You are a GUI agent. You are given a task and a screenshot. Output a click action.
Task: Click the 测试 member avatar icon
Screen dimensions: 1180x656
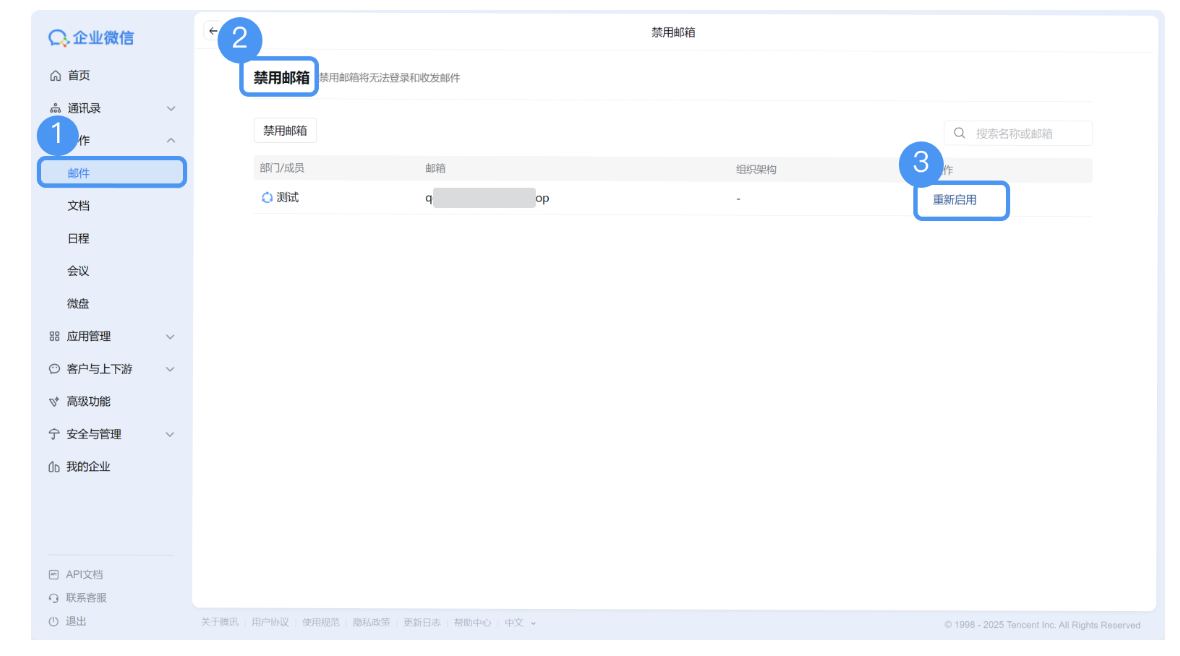(x=267, y=198)
